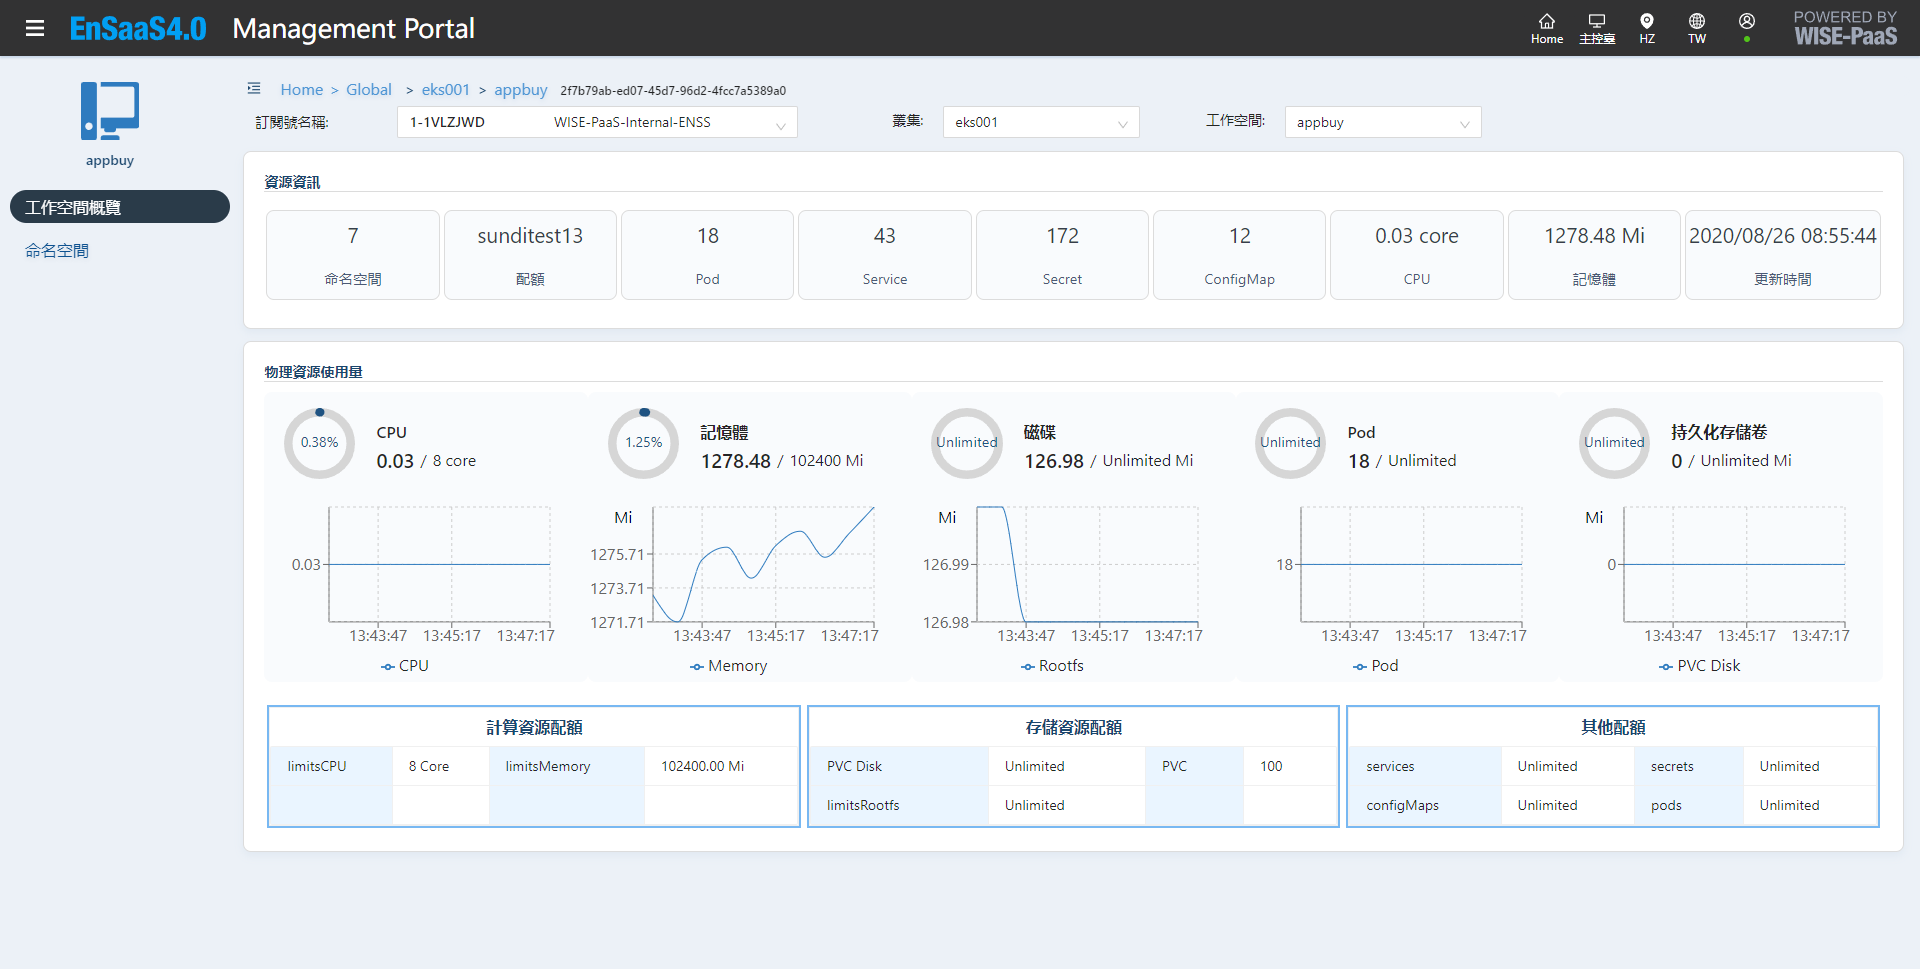Image resolution: width=1920 pixels, height=969 pixels.
Task: Click the 102400.00 Mi value cell
Action: click(x=721, y=766)
